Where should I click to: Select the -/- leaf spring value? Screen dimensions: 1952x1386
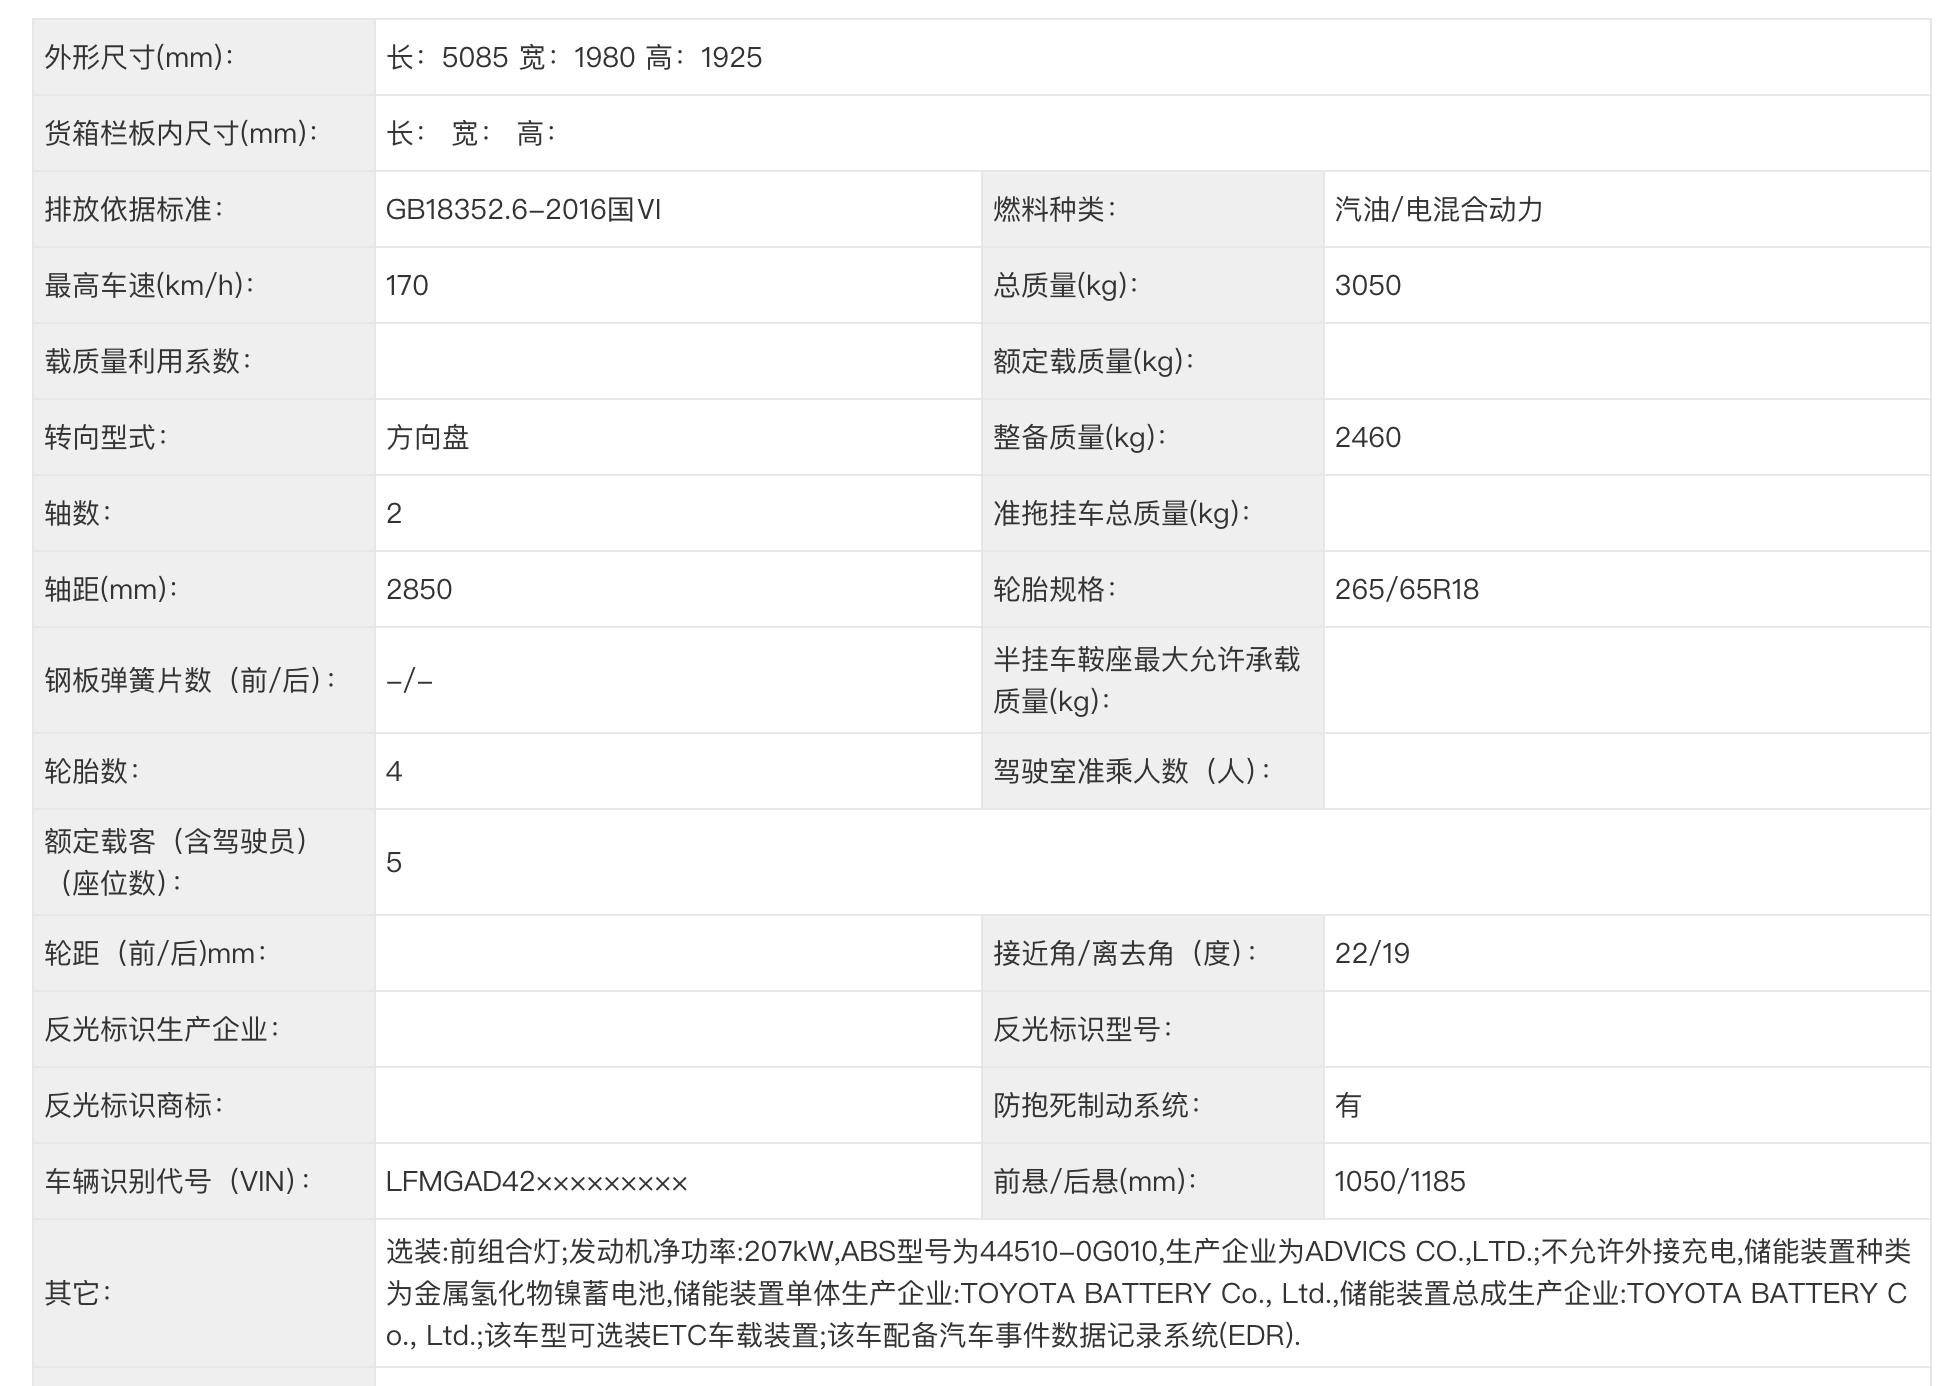coord(410,681)
